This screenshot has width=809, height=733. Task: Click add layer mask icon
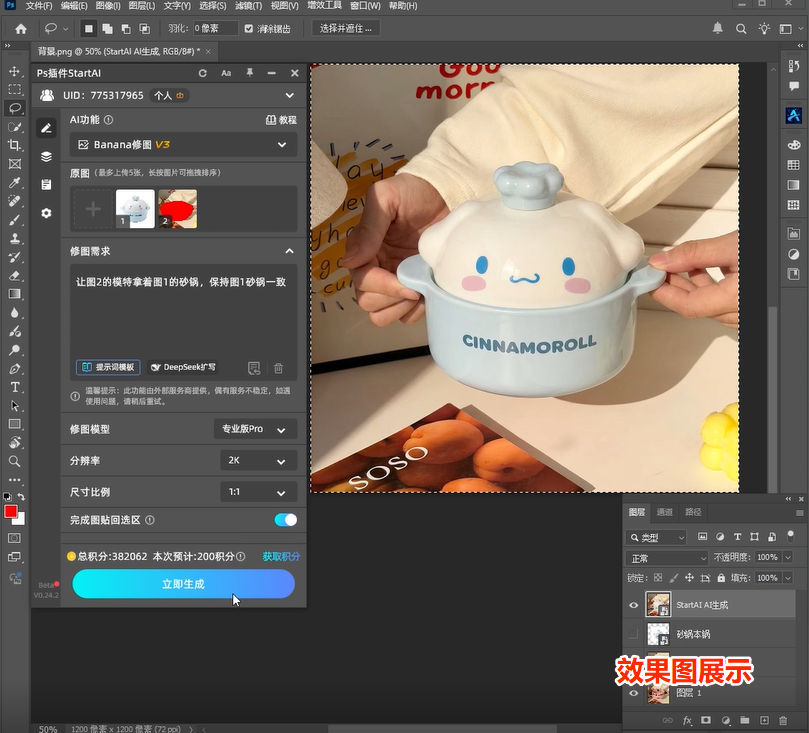(706, 720)
